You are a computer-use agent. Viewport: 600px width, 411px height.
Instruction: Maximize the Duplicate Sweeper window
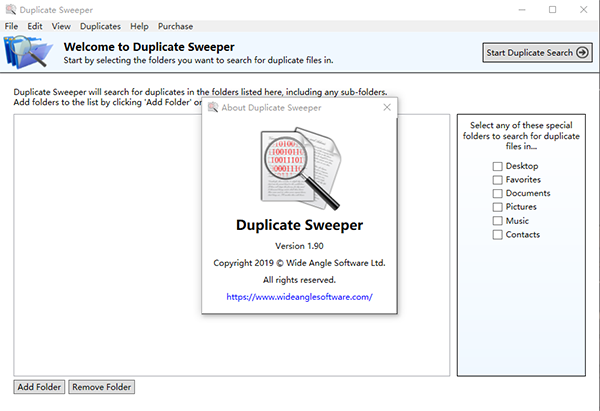(553, 10)
